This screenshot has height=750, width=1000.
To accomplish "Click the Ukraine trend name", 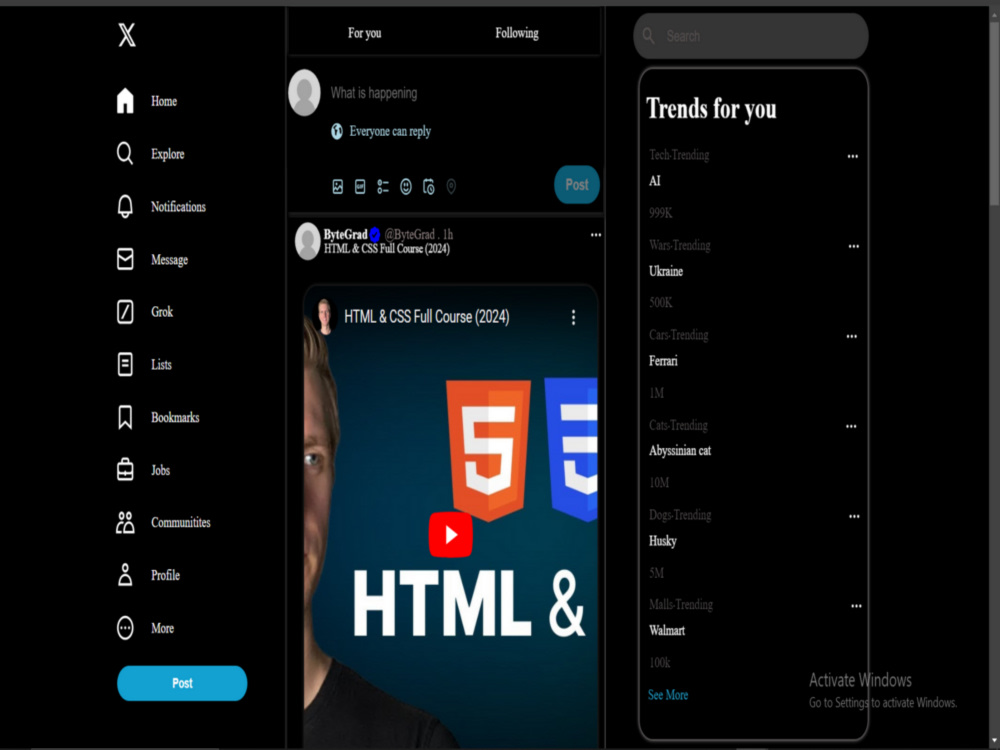I will [x=666, y=271].
